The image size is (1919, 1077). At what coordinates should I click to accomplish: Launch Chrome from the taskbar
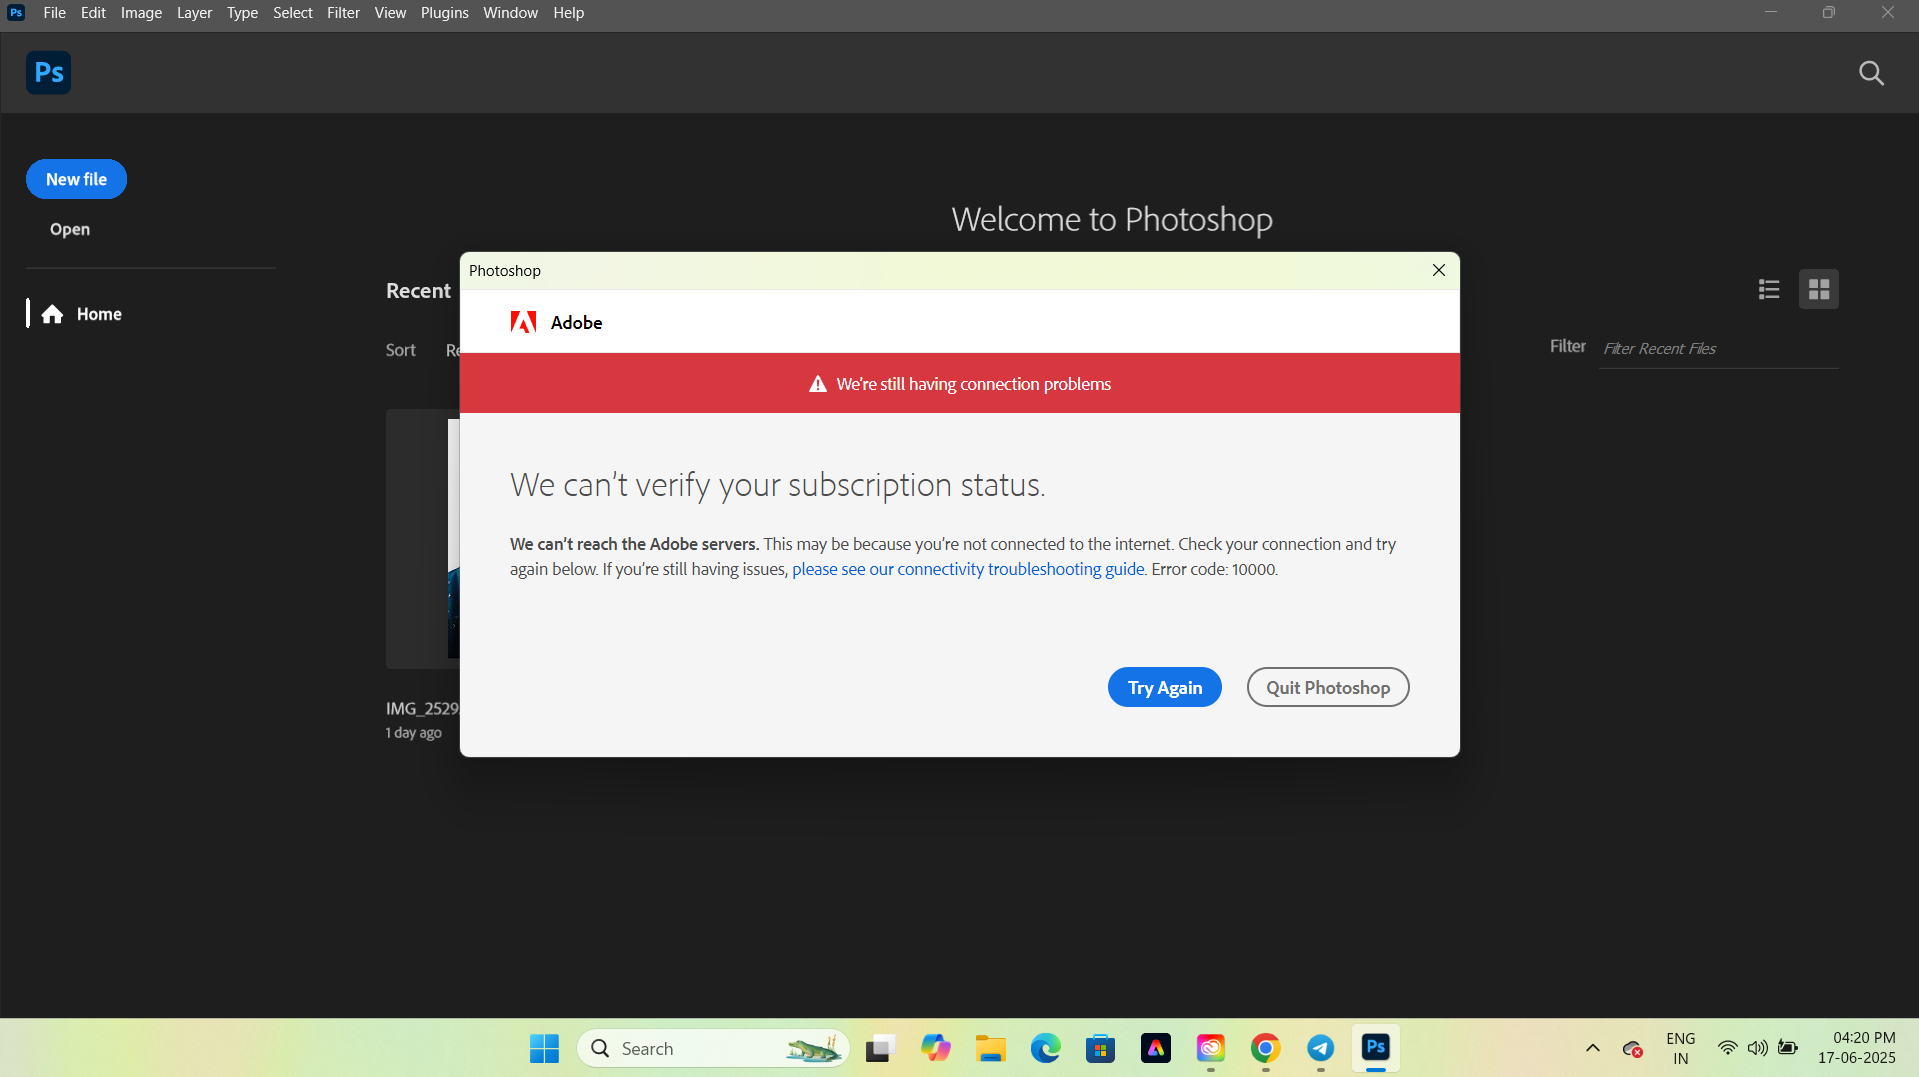[1265, 1048]
